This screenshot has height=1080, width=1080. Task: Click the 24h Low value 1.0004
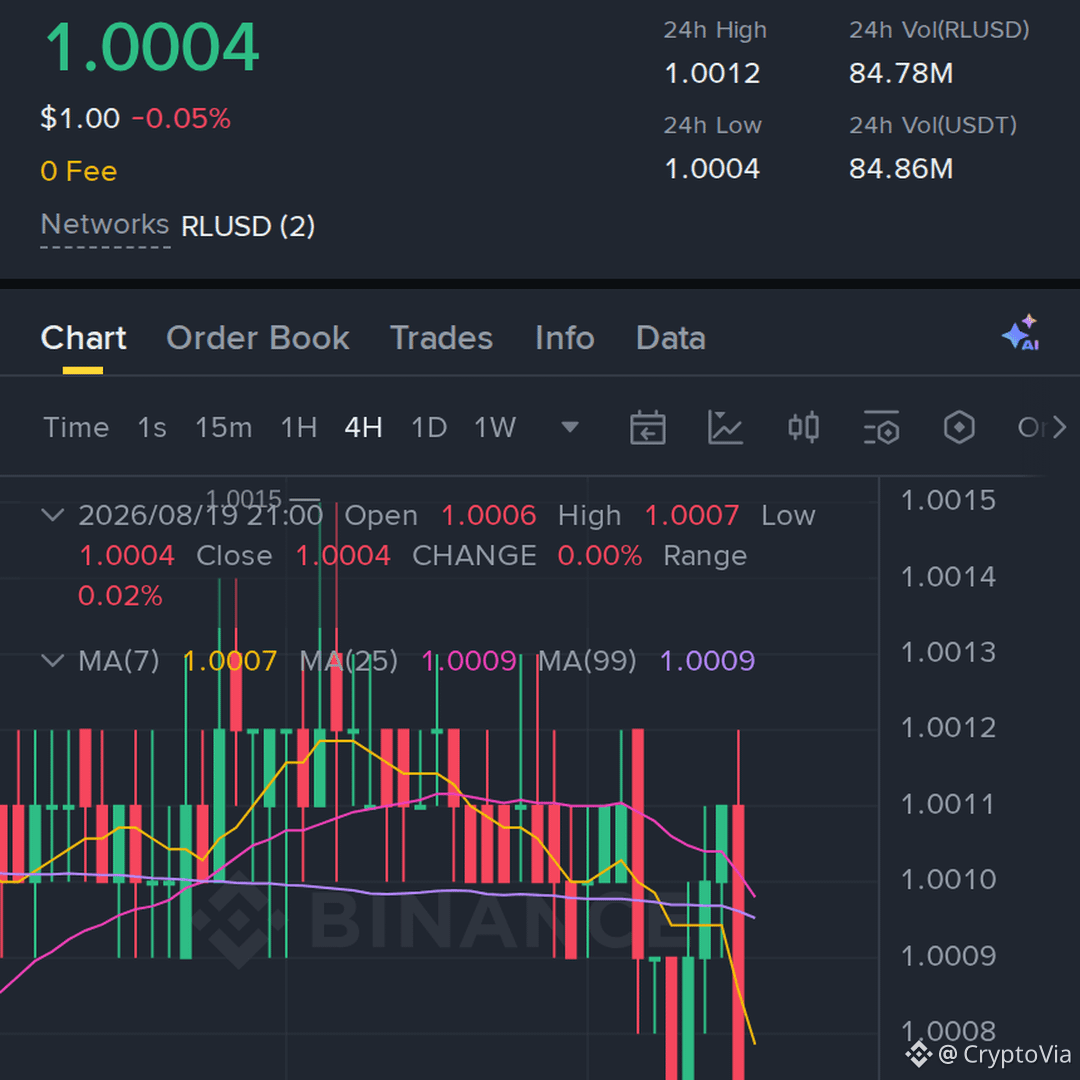[712, 169]
